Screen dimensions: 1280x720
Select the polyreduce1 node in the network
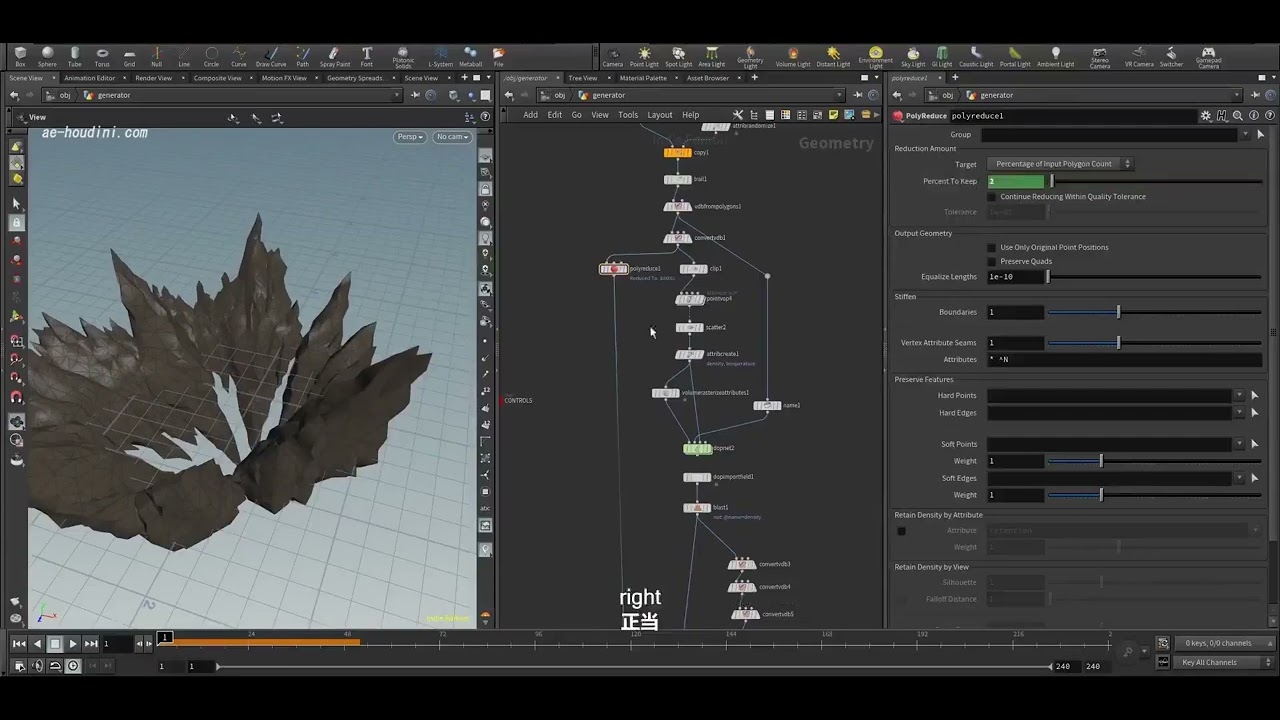pos(613,269)
